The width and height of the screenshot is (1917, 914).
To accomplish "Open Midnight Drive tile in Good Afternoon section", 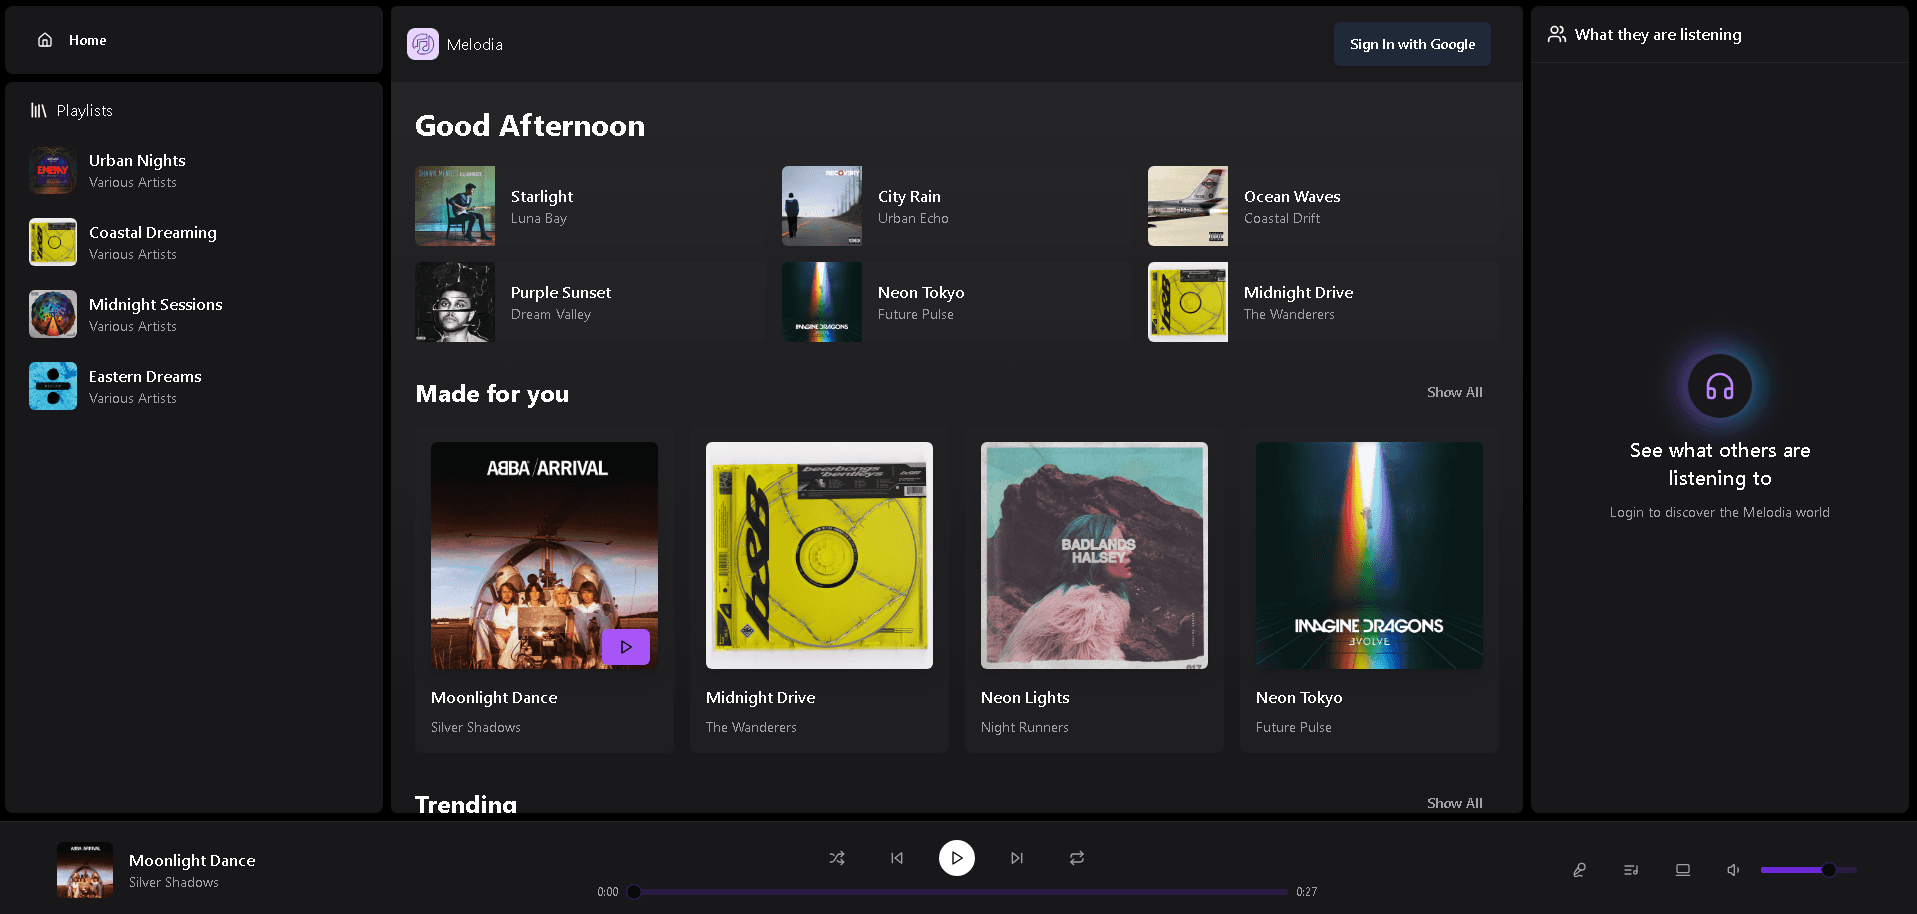I will tap(1323, 302).
